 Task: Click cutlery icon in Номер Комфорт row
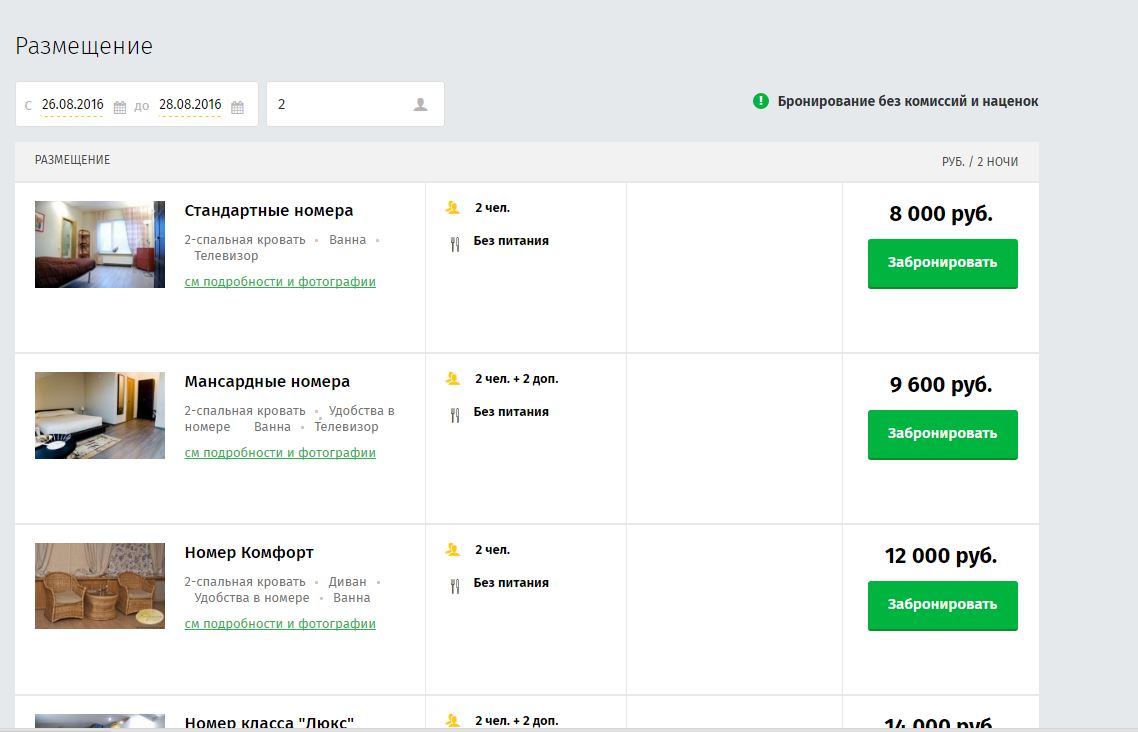pos(455,586)
